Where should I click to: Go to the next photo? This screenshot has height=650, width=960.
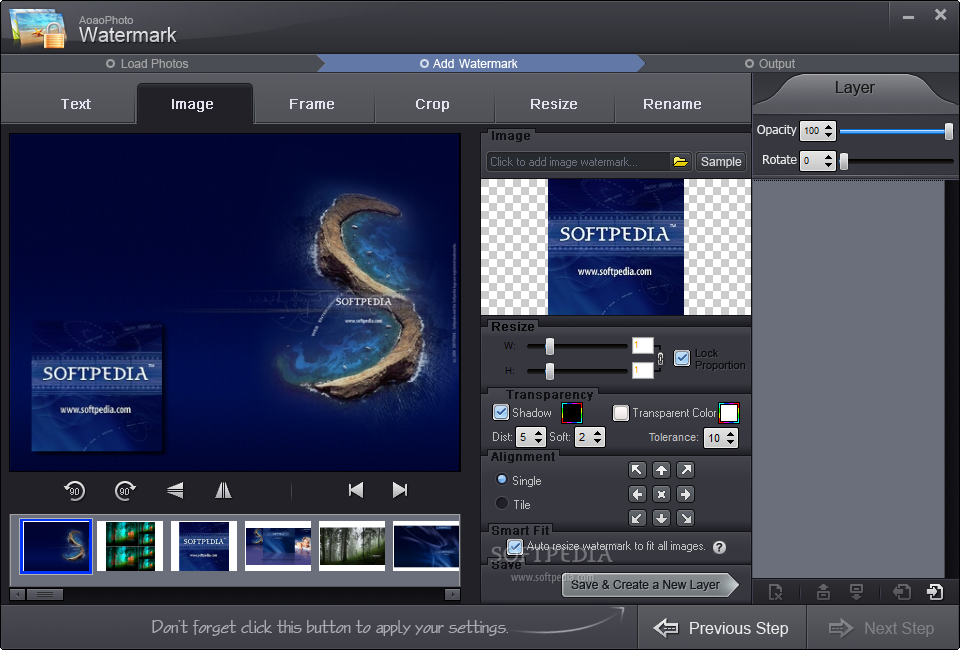[400, 490]
